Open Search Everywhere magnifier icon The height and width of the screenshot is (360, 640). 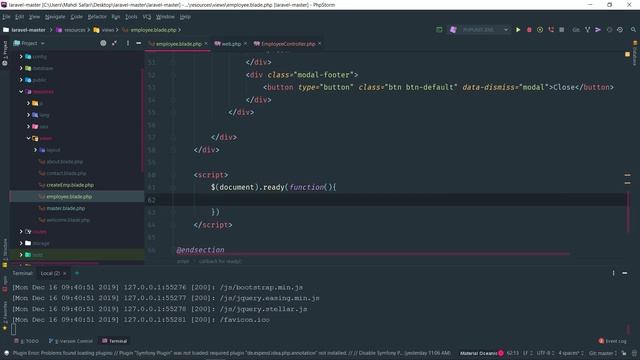pos(633,30)
